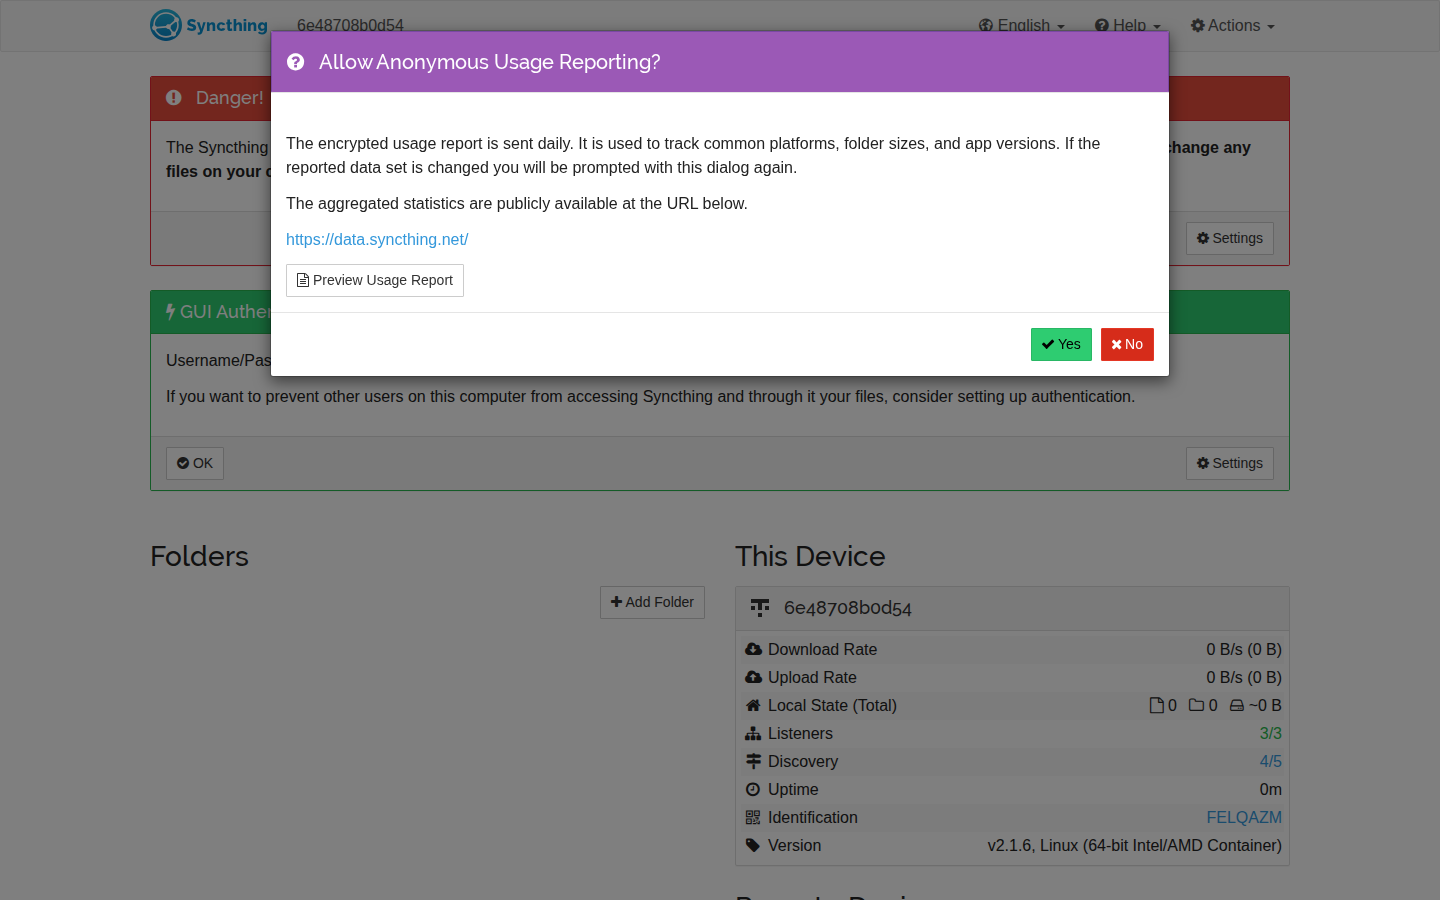1440x900 pixels.
Task: Open Settings from GUI Authentication panel
Action: point(1229,463)
